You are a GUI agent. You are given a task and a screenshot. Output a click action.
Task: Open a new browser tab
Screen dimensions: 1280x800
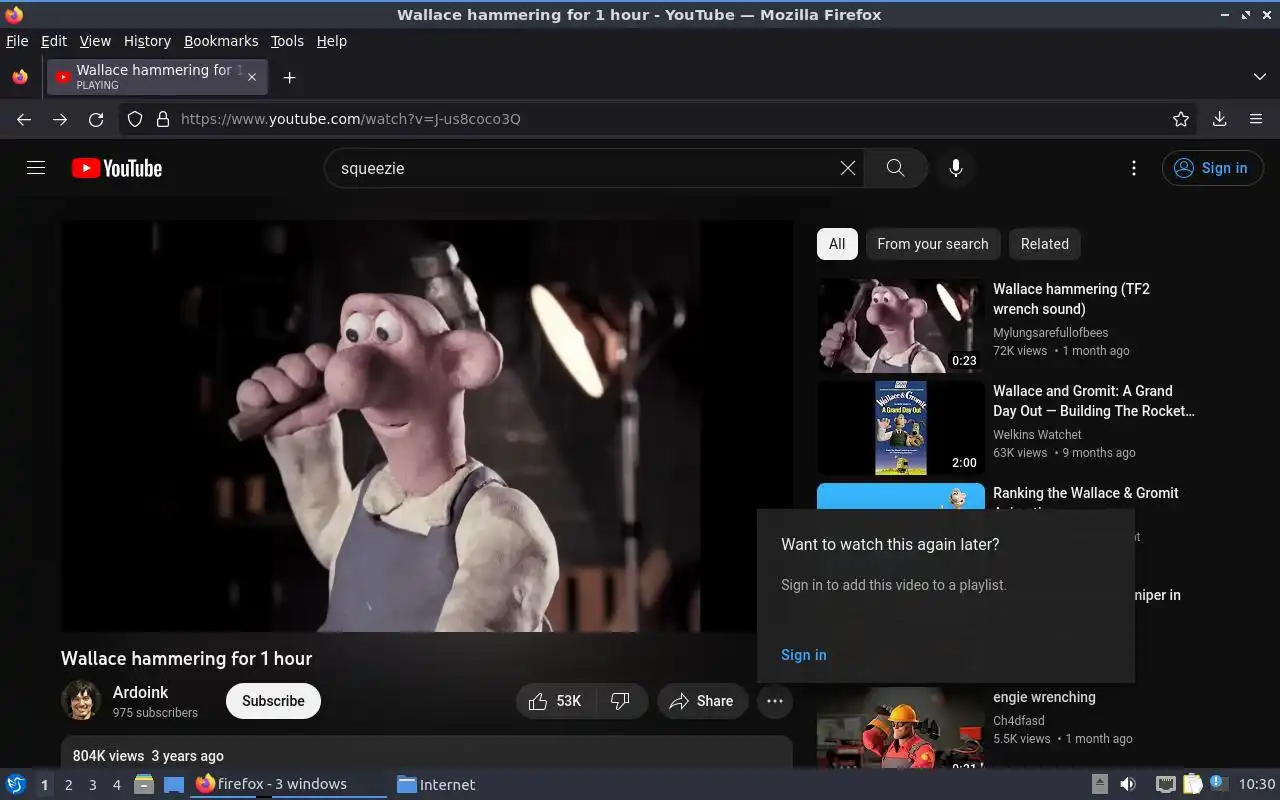pos(289,77)
